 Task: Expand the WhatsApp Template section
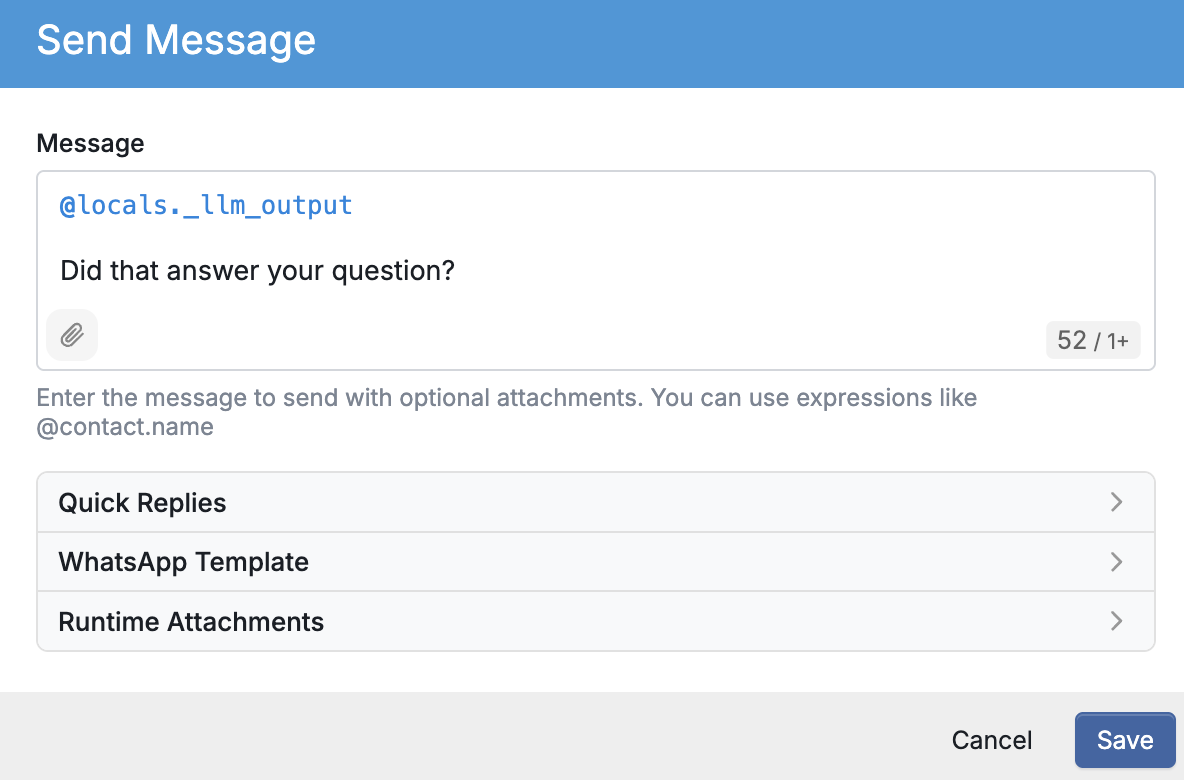596,562
